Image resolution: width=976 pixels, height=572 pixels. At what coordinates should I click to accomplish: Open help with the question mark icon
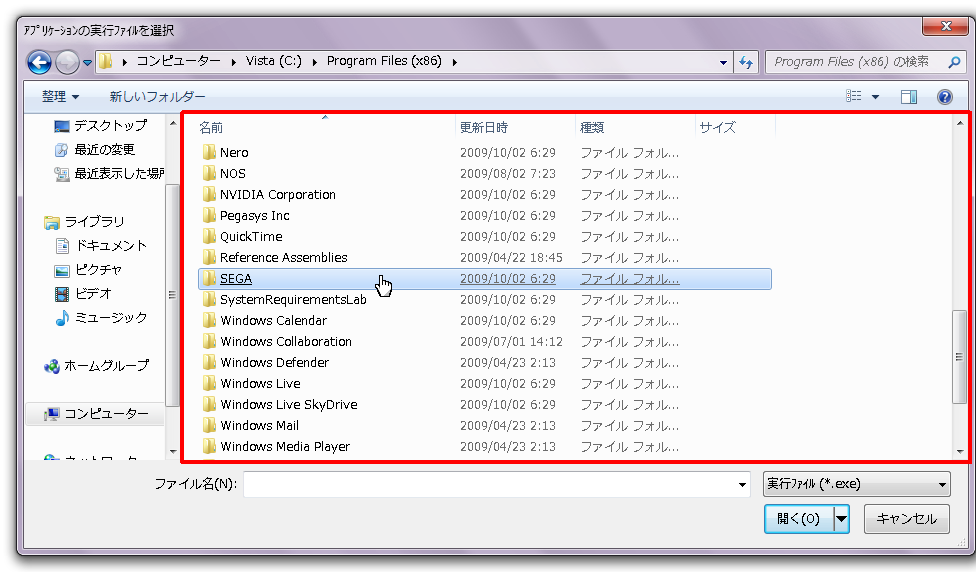click(944, 96)
